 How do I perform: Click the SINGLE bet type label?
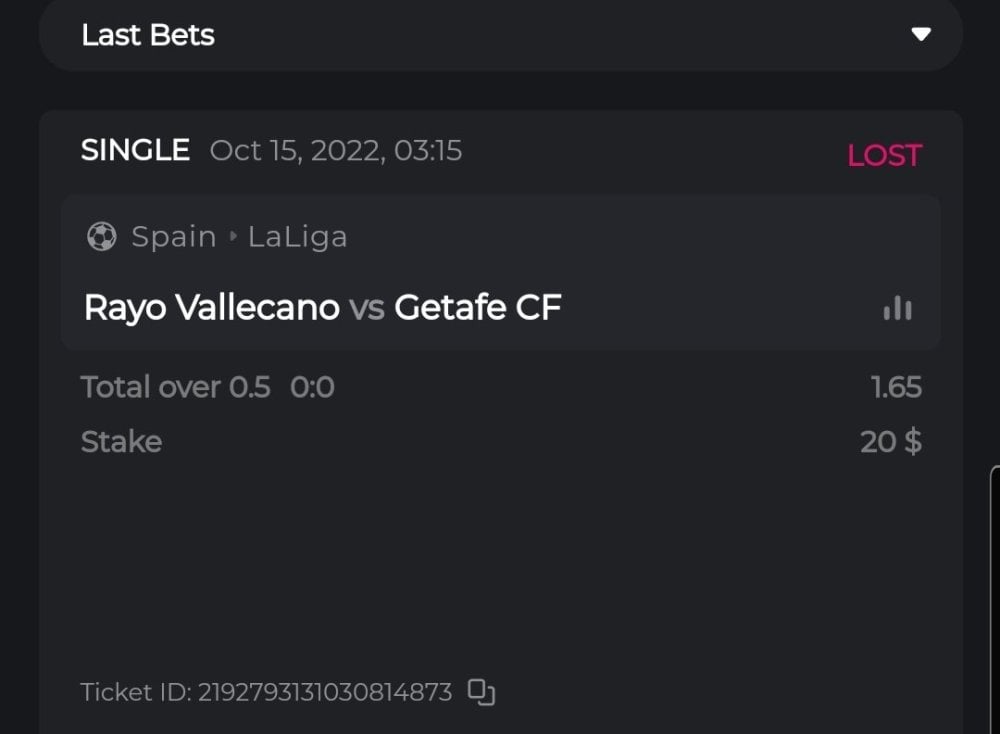point(135,150)
